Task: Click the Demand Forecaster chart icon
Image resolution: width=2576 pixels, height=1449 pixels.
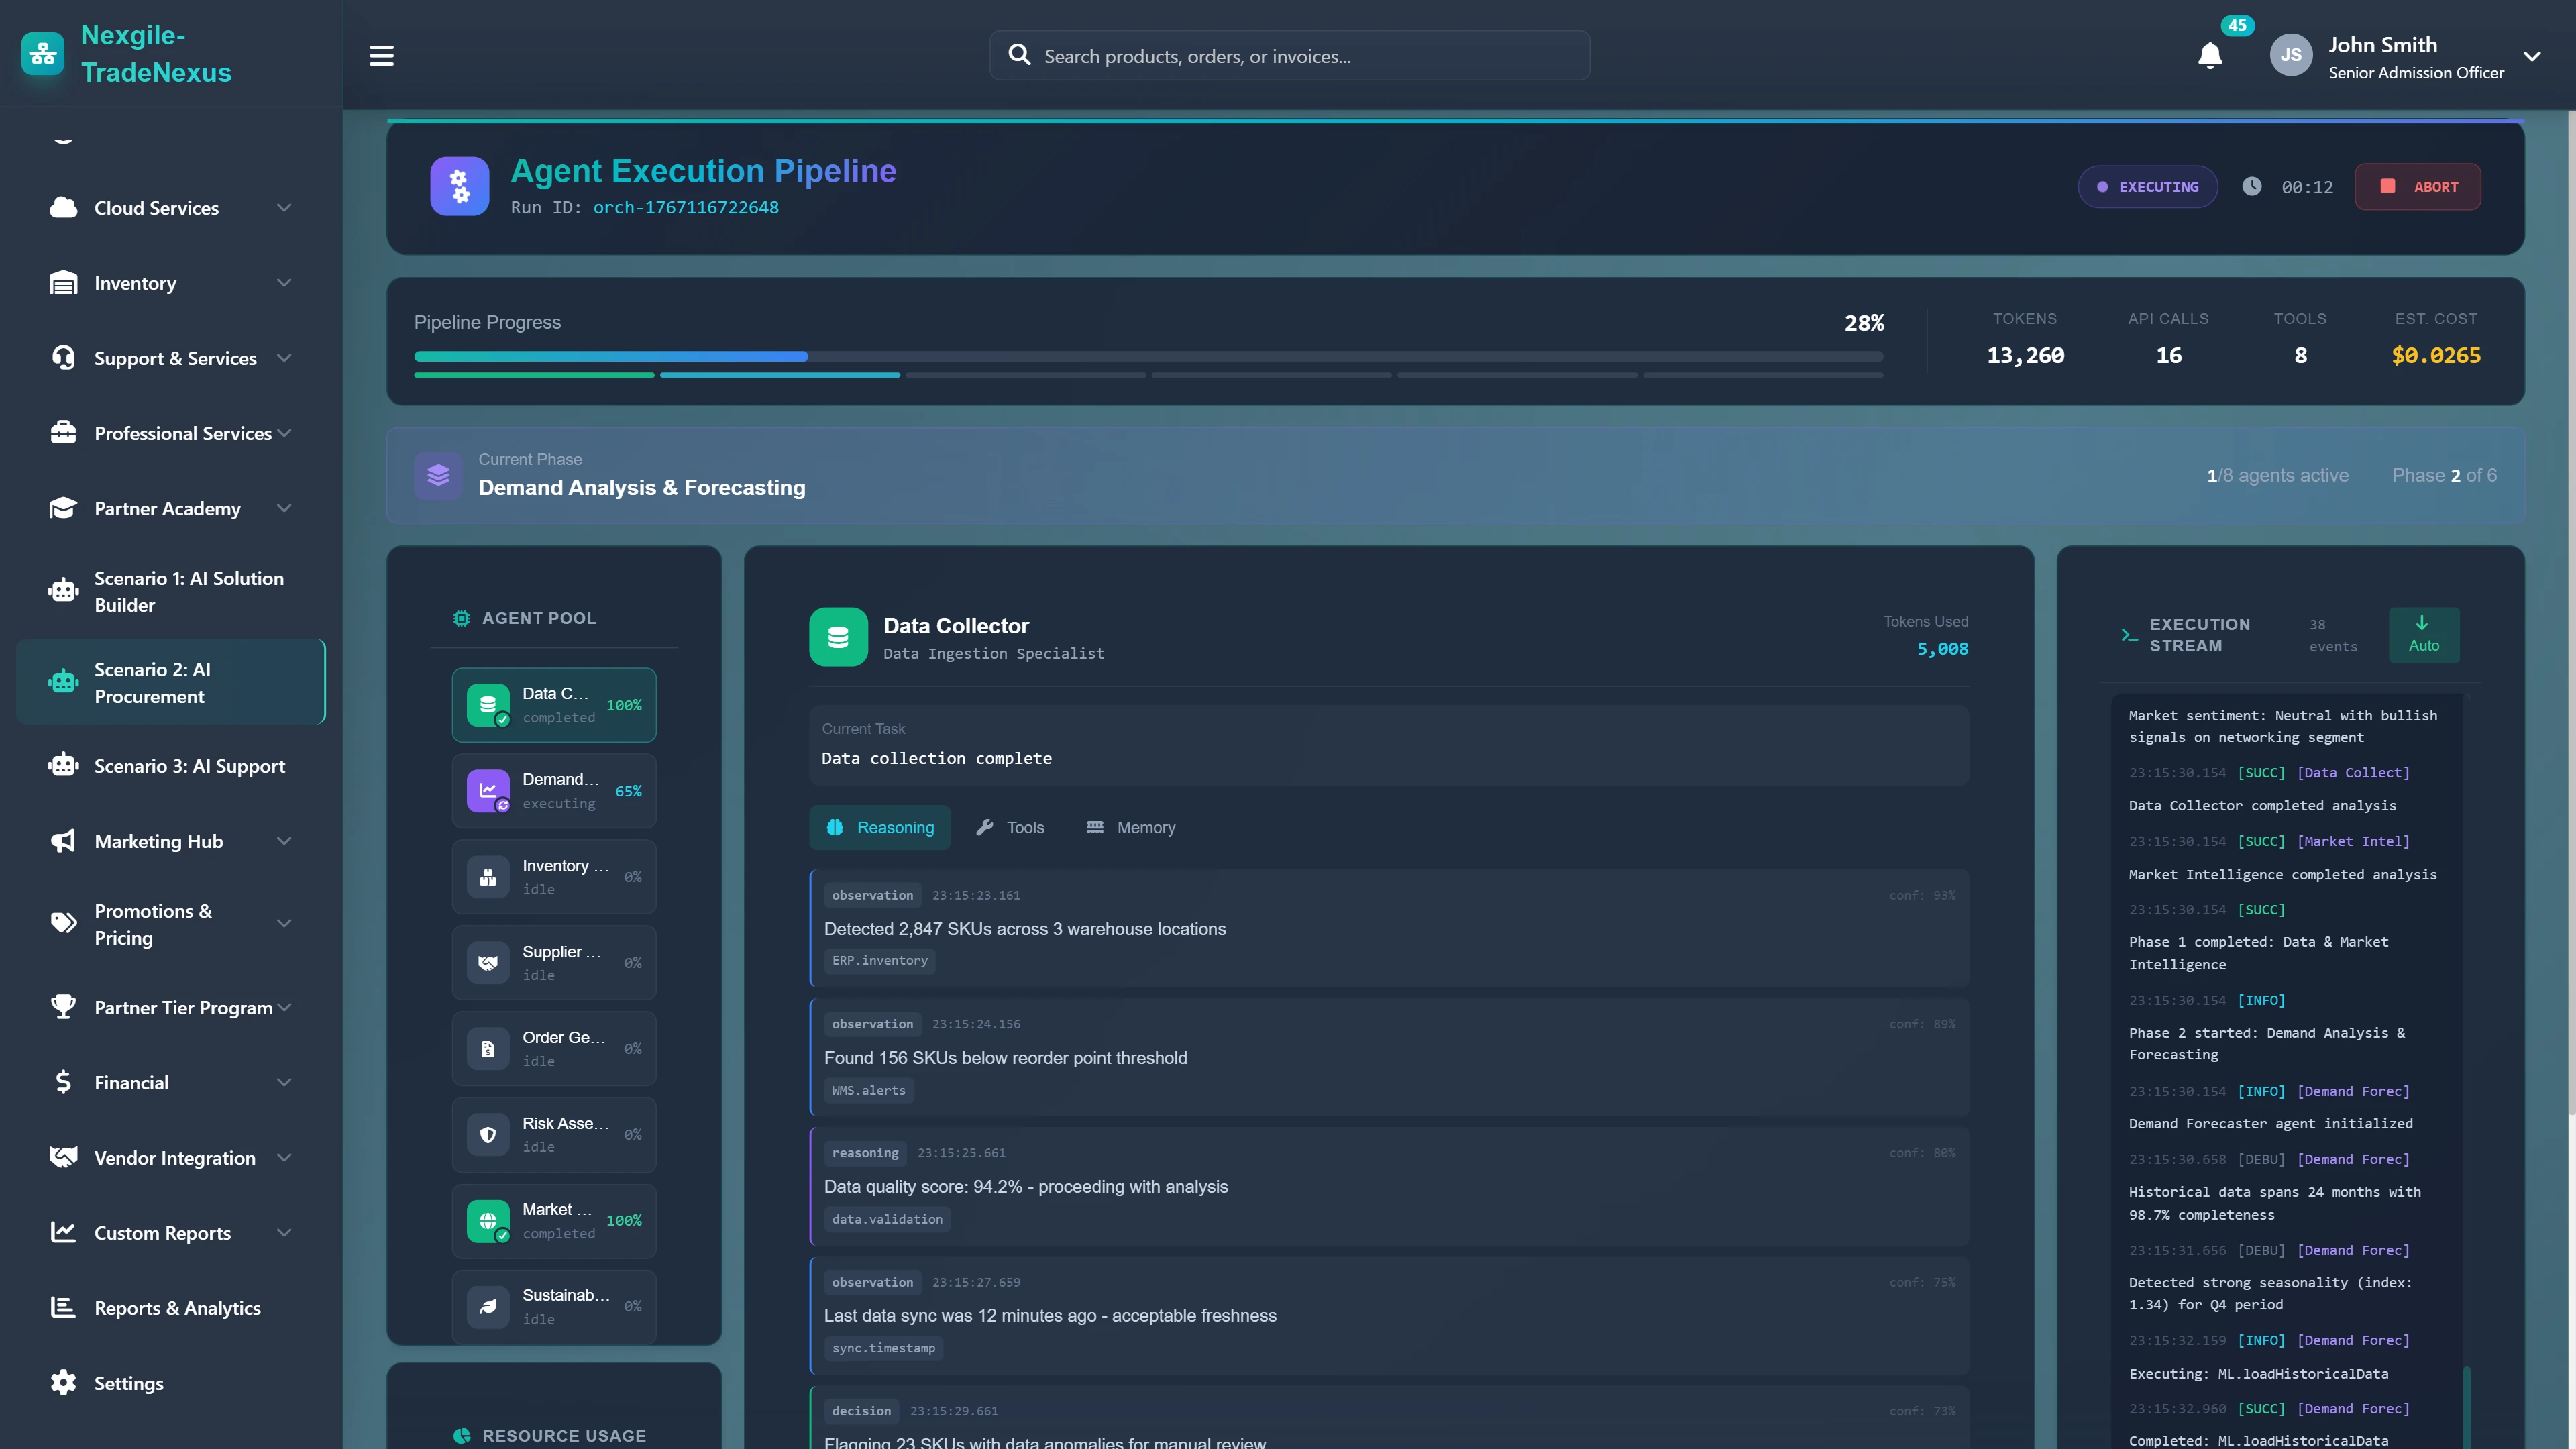Action: tap(489, 791)
